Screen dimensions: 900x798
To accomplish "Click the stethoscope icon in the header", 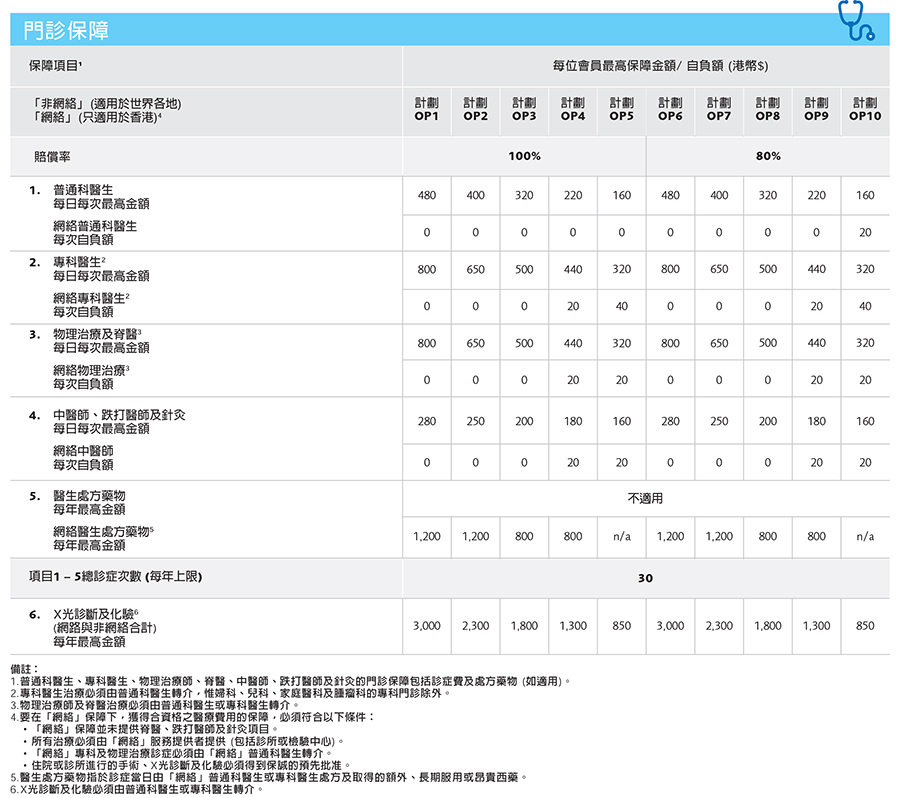I will point(855,21).
